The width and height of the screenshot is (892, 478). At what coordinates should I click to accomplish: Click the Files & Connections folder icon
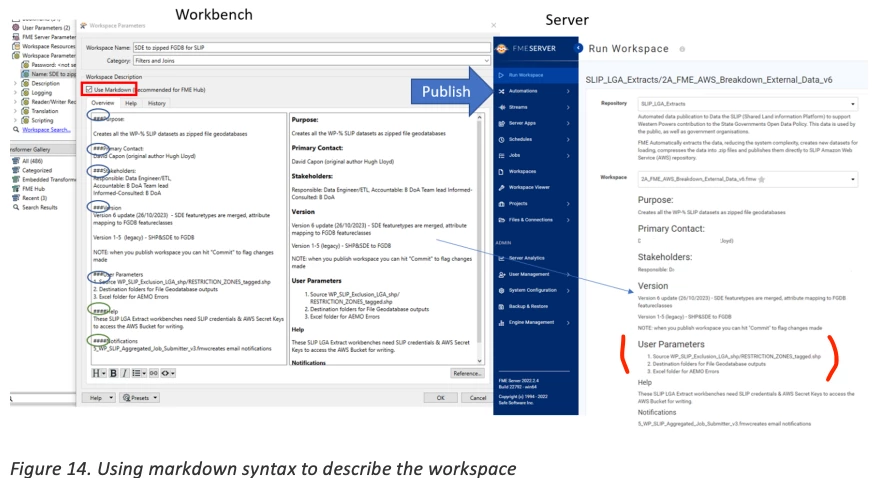(501, 220)
